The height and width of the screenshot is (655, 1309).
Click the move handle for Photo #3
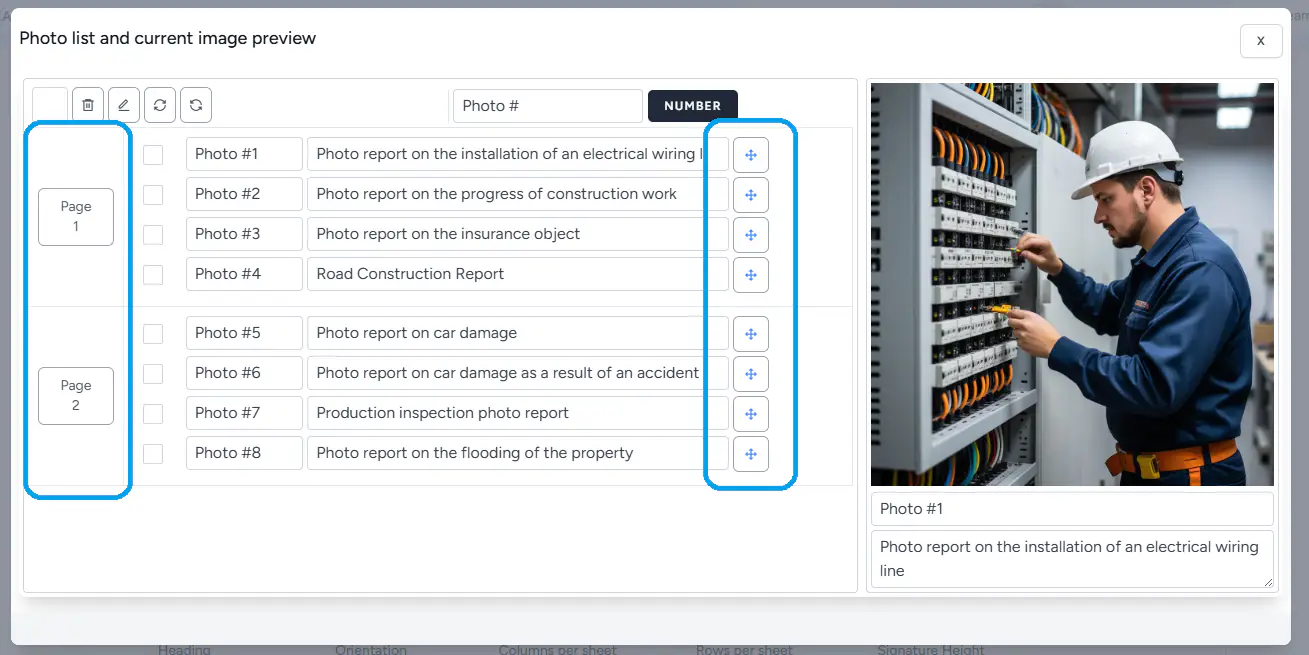tap(751, 235)
